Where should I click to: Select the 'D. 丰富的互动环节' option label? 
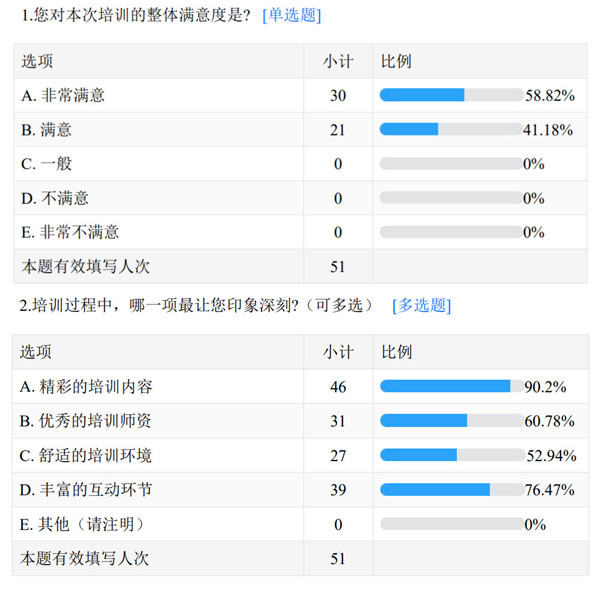click(x=86, y=490)
